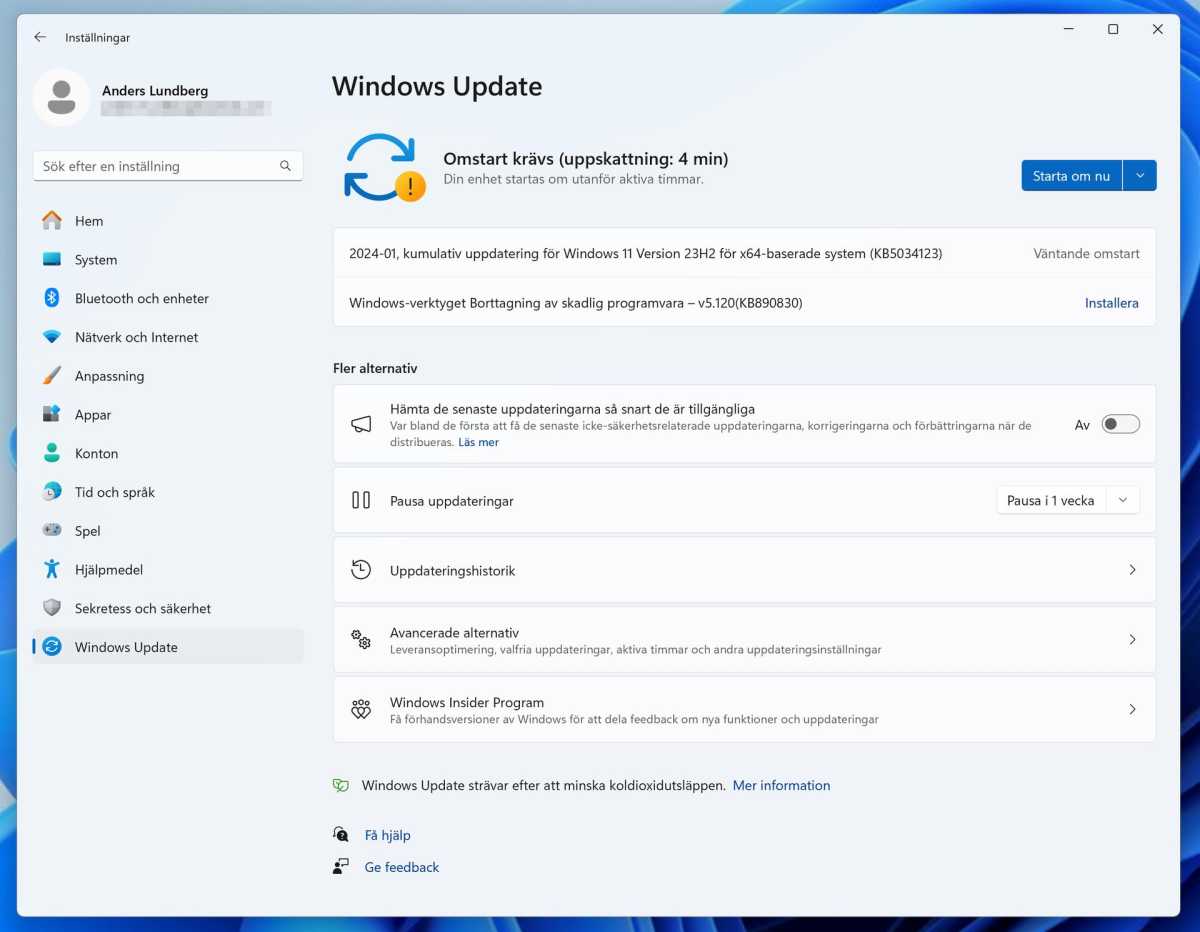Click the Ge feedback person icon
This screenshot has height=932, width=1200.
(341, 867)
